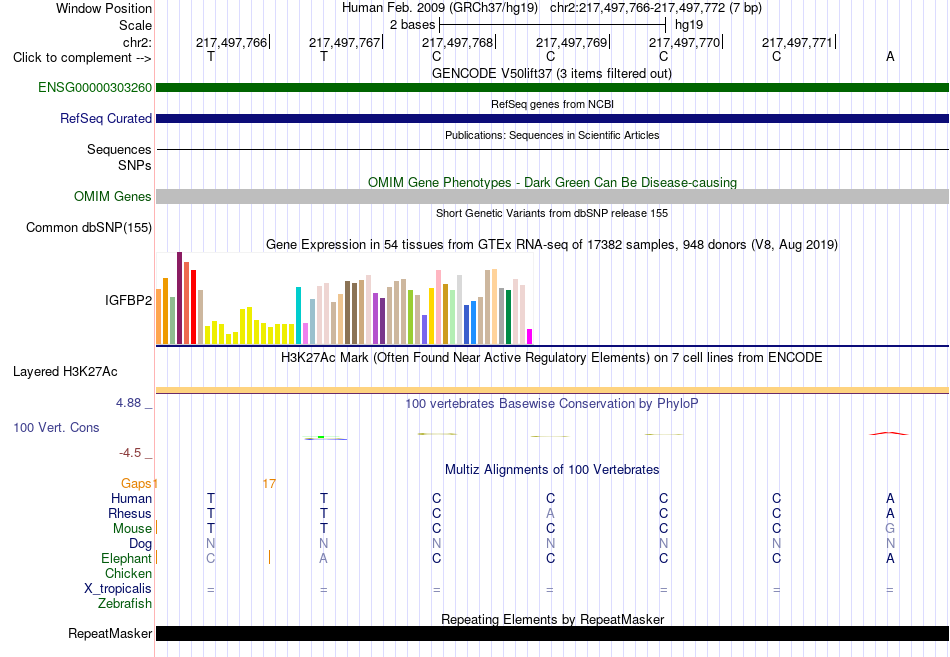Click the Zebrafish species label

[125, 604]
